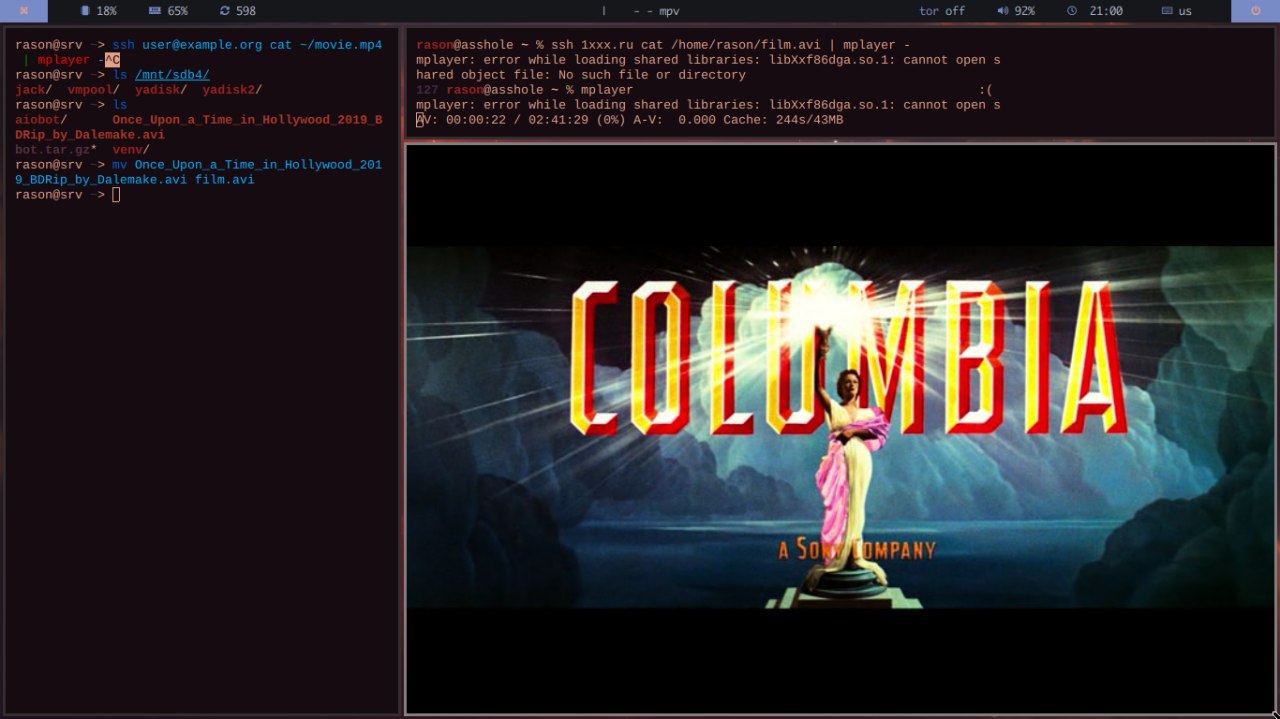Viewport: 1280px width, 719px height.
Task: Click "Cache: 244s/43MB" in the status line
Action: pyautogui.click(x=784, y=120)
